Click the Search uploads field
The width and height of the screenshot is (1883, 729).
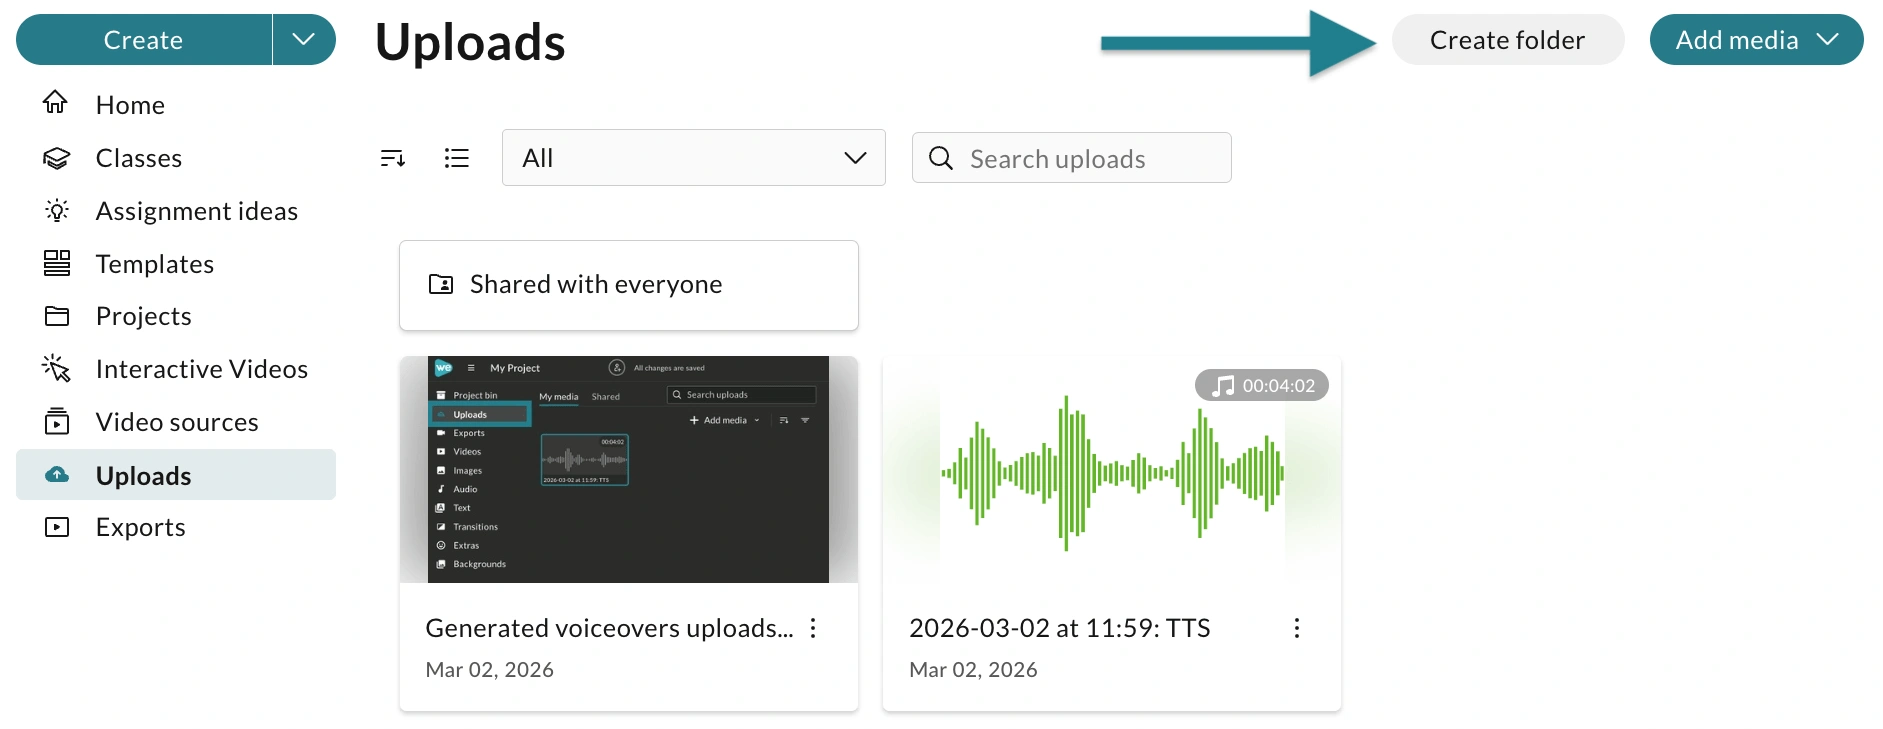click(x=1072, y=158)
